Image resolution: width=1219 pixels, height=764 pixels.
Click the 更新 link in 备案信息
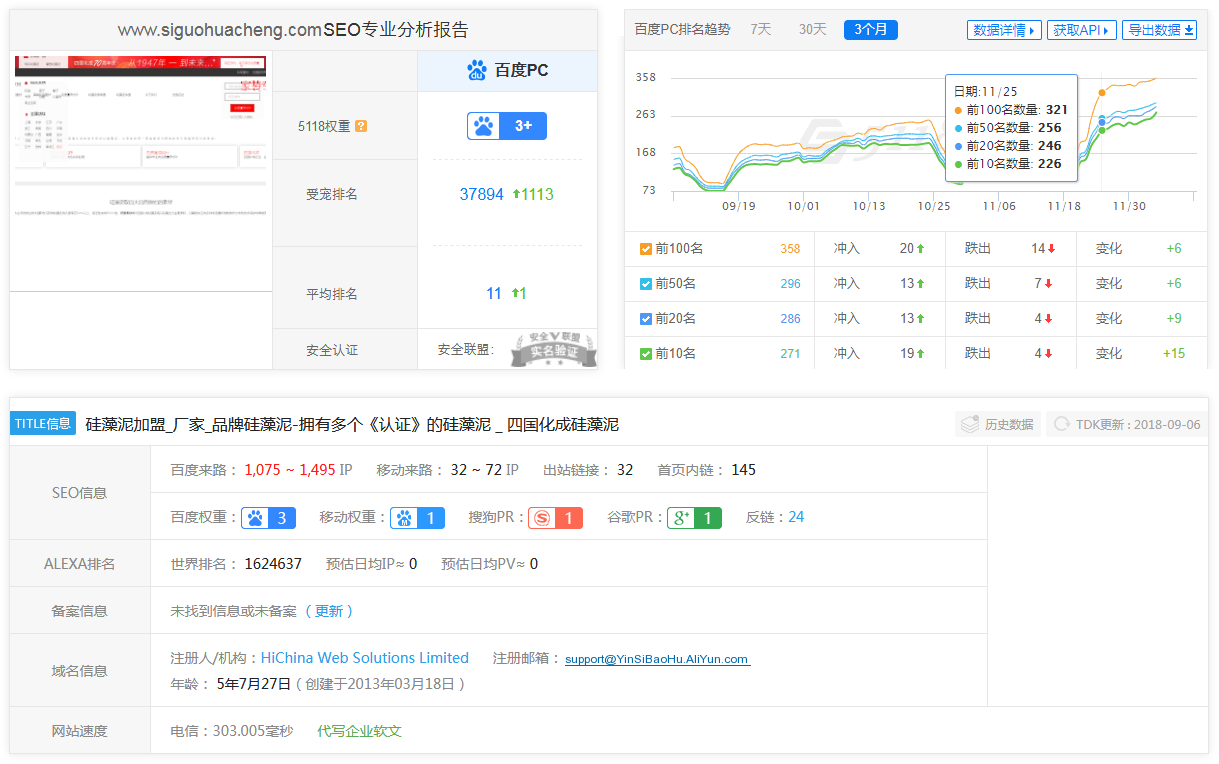pos(329,611)
